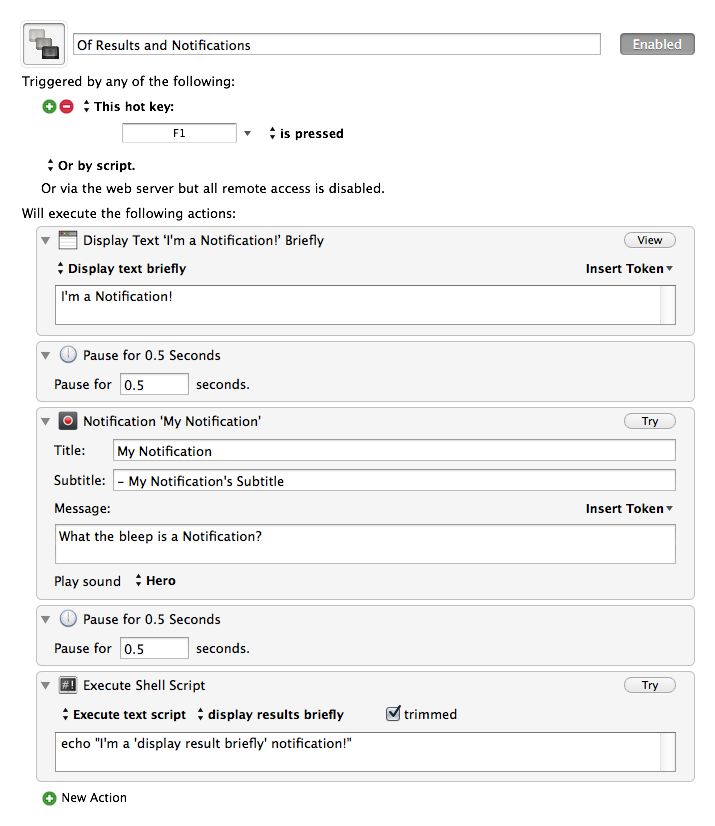This screenshot has width=715, height=826.
Task: Add a new trigger with the green plus
Action: [x=49, y=106]
